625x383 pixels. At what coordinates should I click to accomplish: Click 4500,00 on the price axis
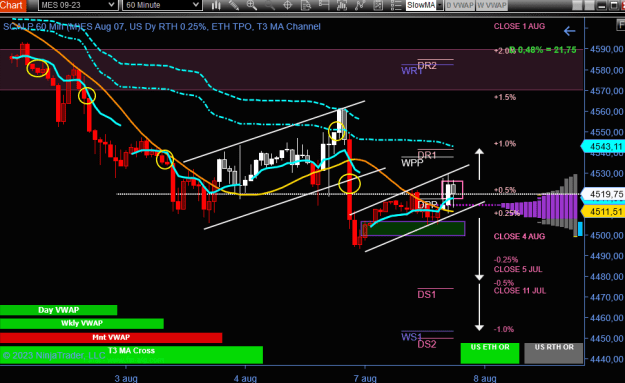pos(606,235)
